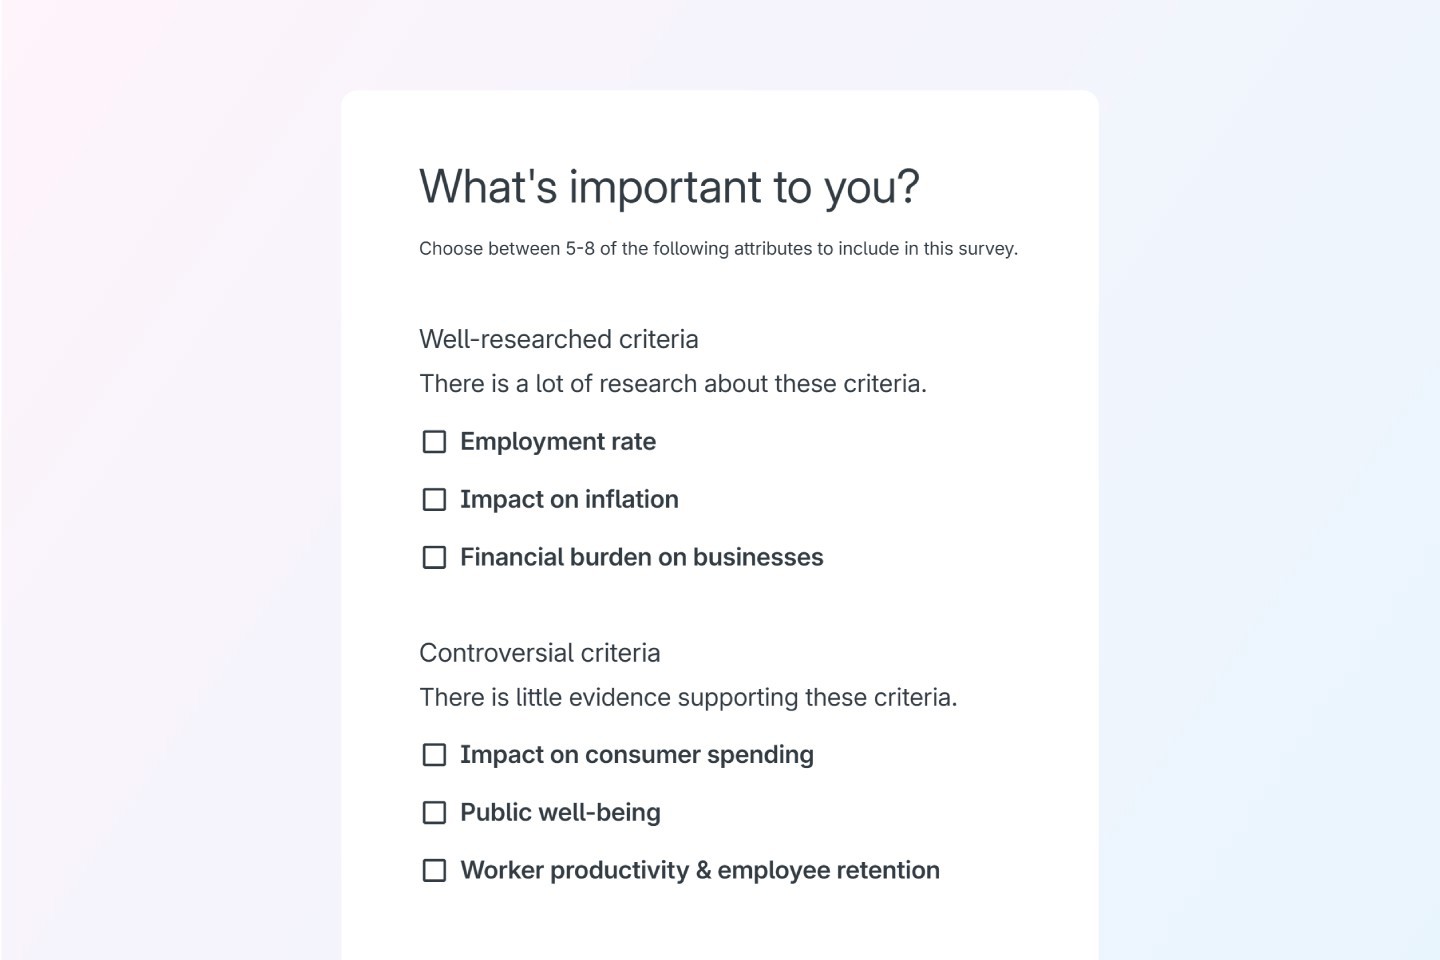
Task: Click the "Impact on consumer spending" label
Action: tap(636, 755)
